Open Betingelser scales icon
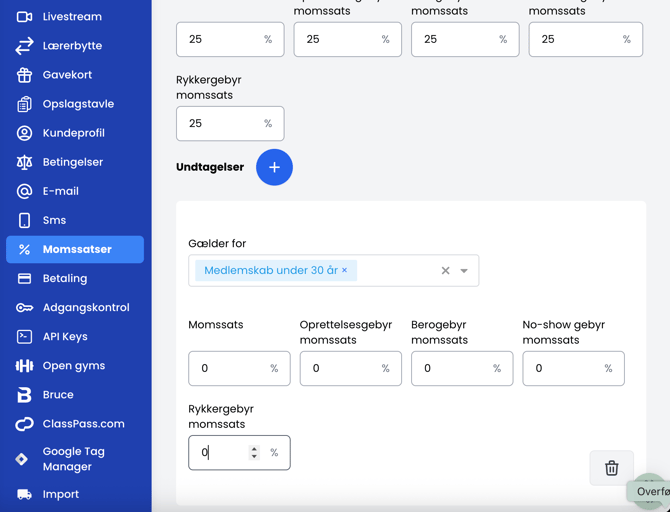The image size is (670, 512). (x=24, y=162)
